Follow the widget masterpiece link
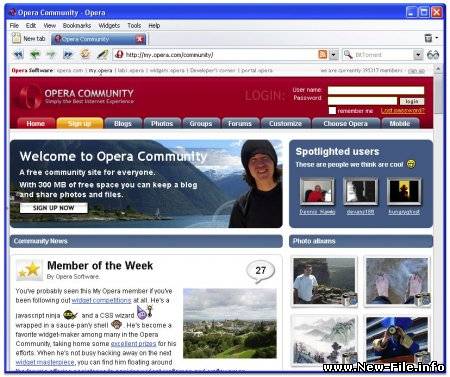This screenshot has width=450, height=377. (45, 362)
